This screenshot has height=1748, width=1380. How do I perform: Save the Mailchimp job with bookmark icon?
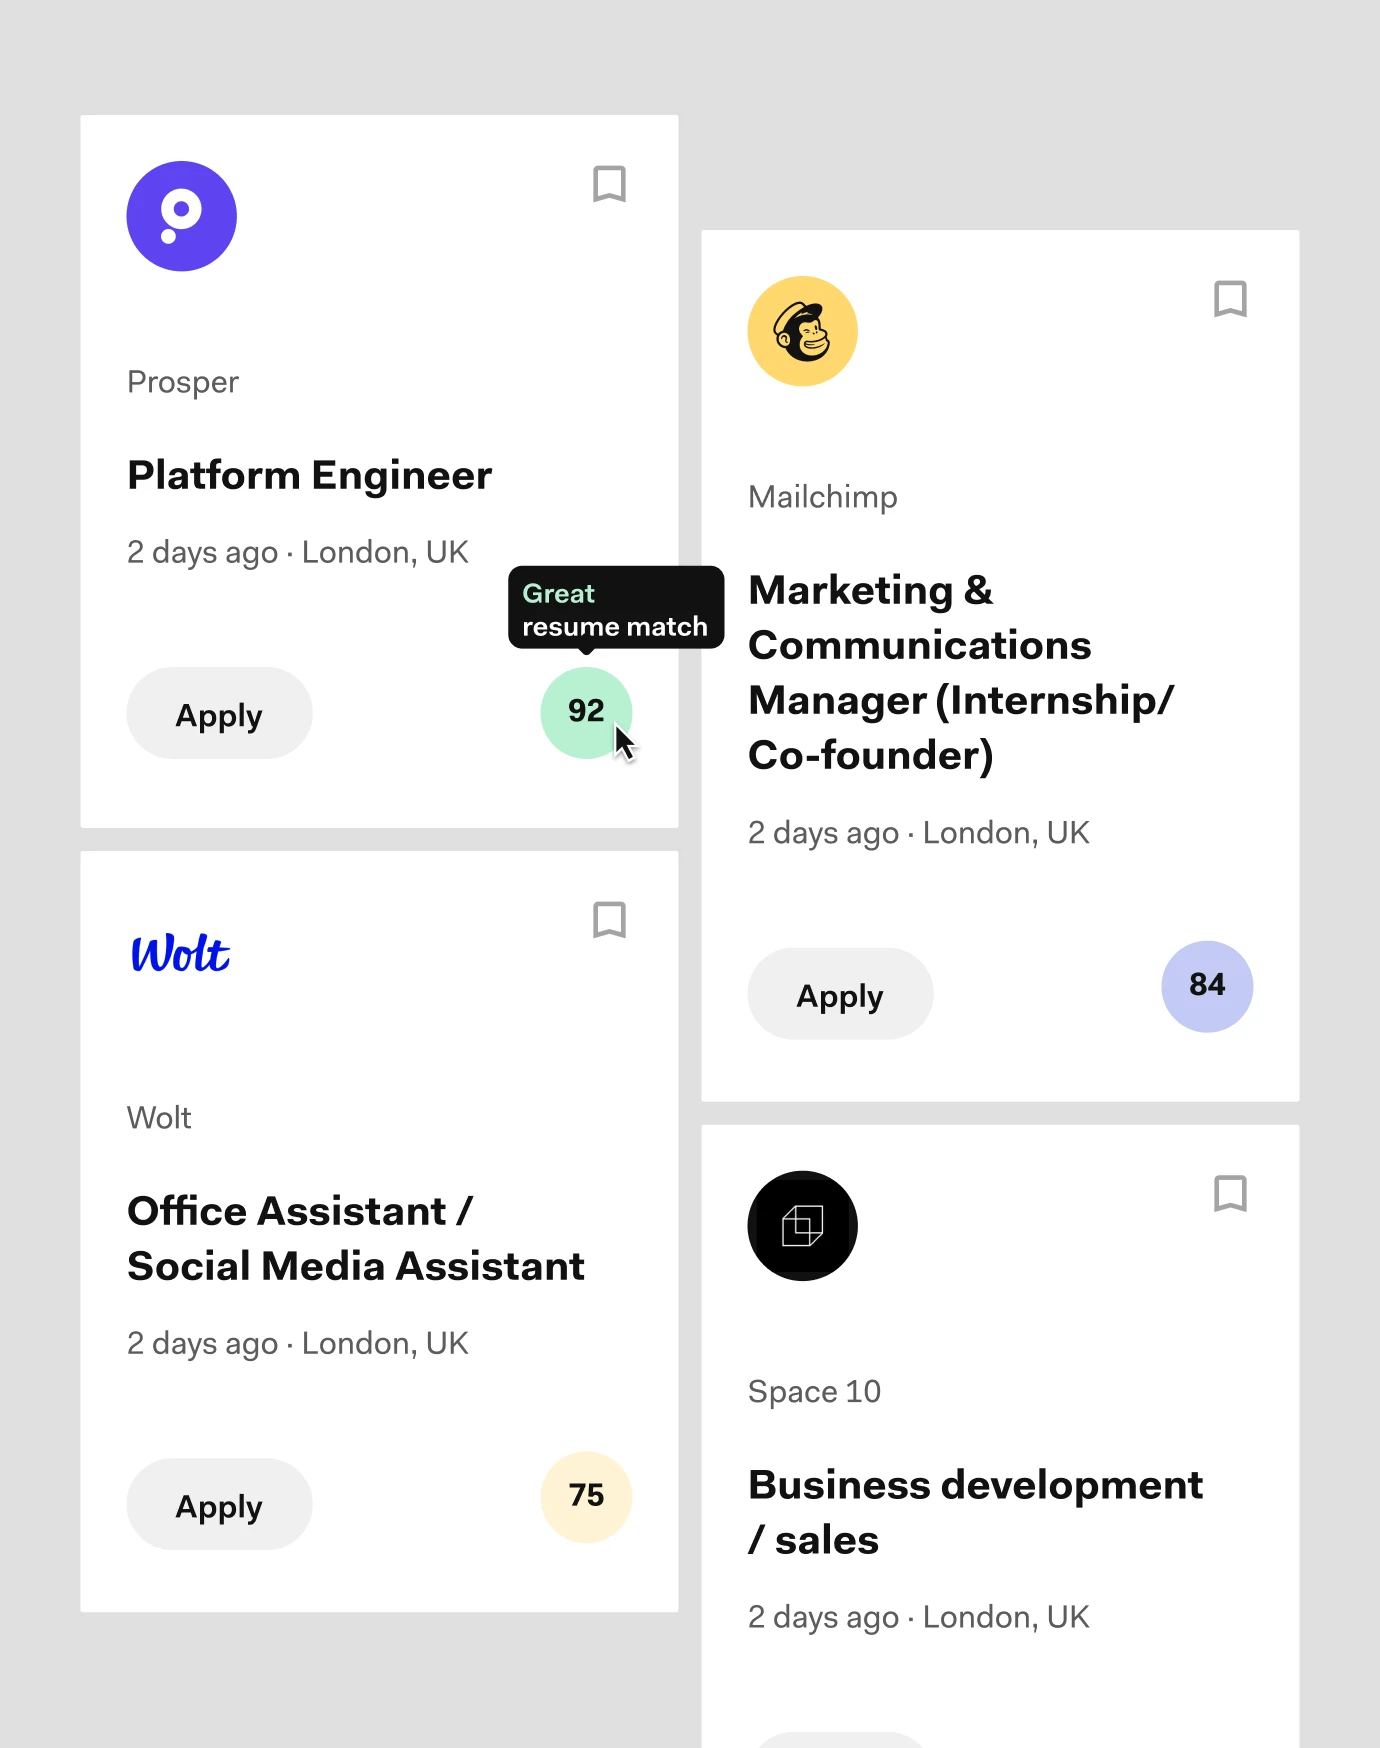tap(1230, 299)
